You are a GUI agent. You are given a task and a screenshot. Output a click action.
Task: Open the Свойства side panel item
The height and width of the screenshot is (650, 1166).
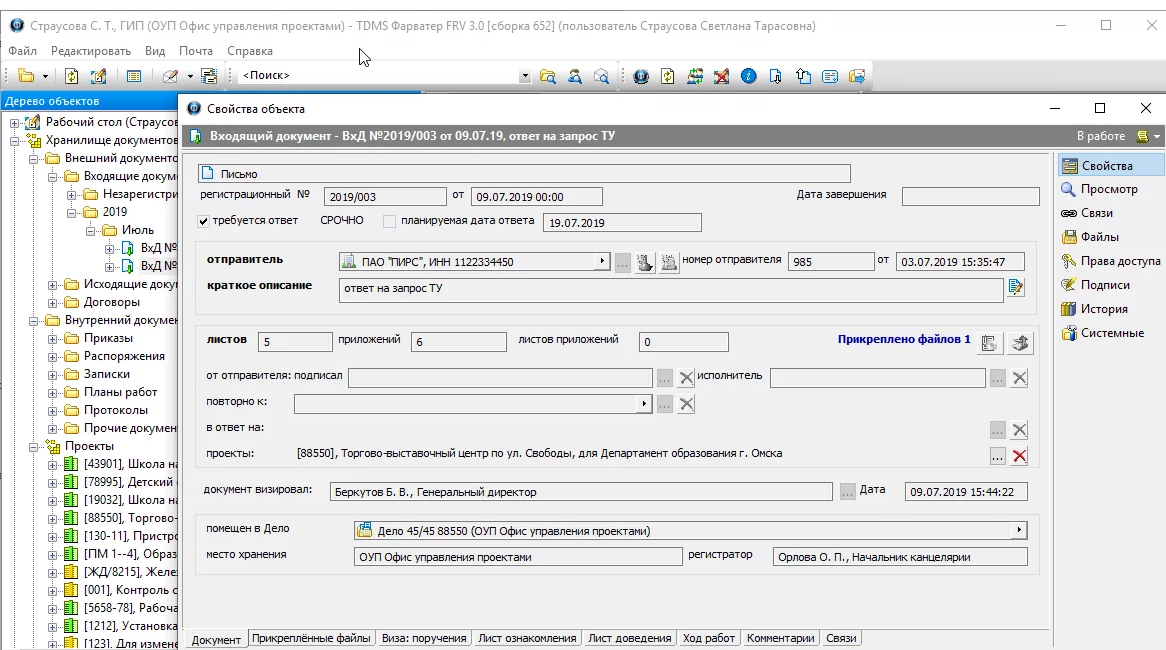click(x=1110, y=166)
